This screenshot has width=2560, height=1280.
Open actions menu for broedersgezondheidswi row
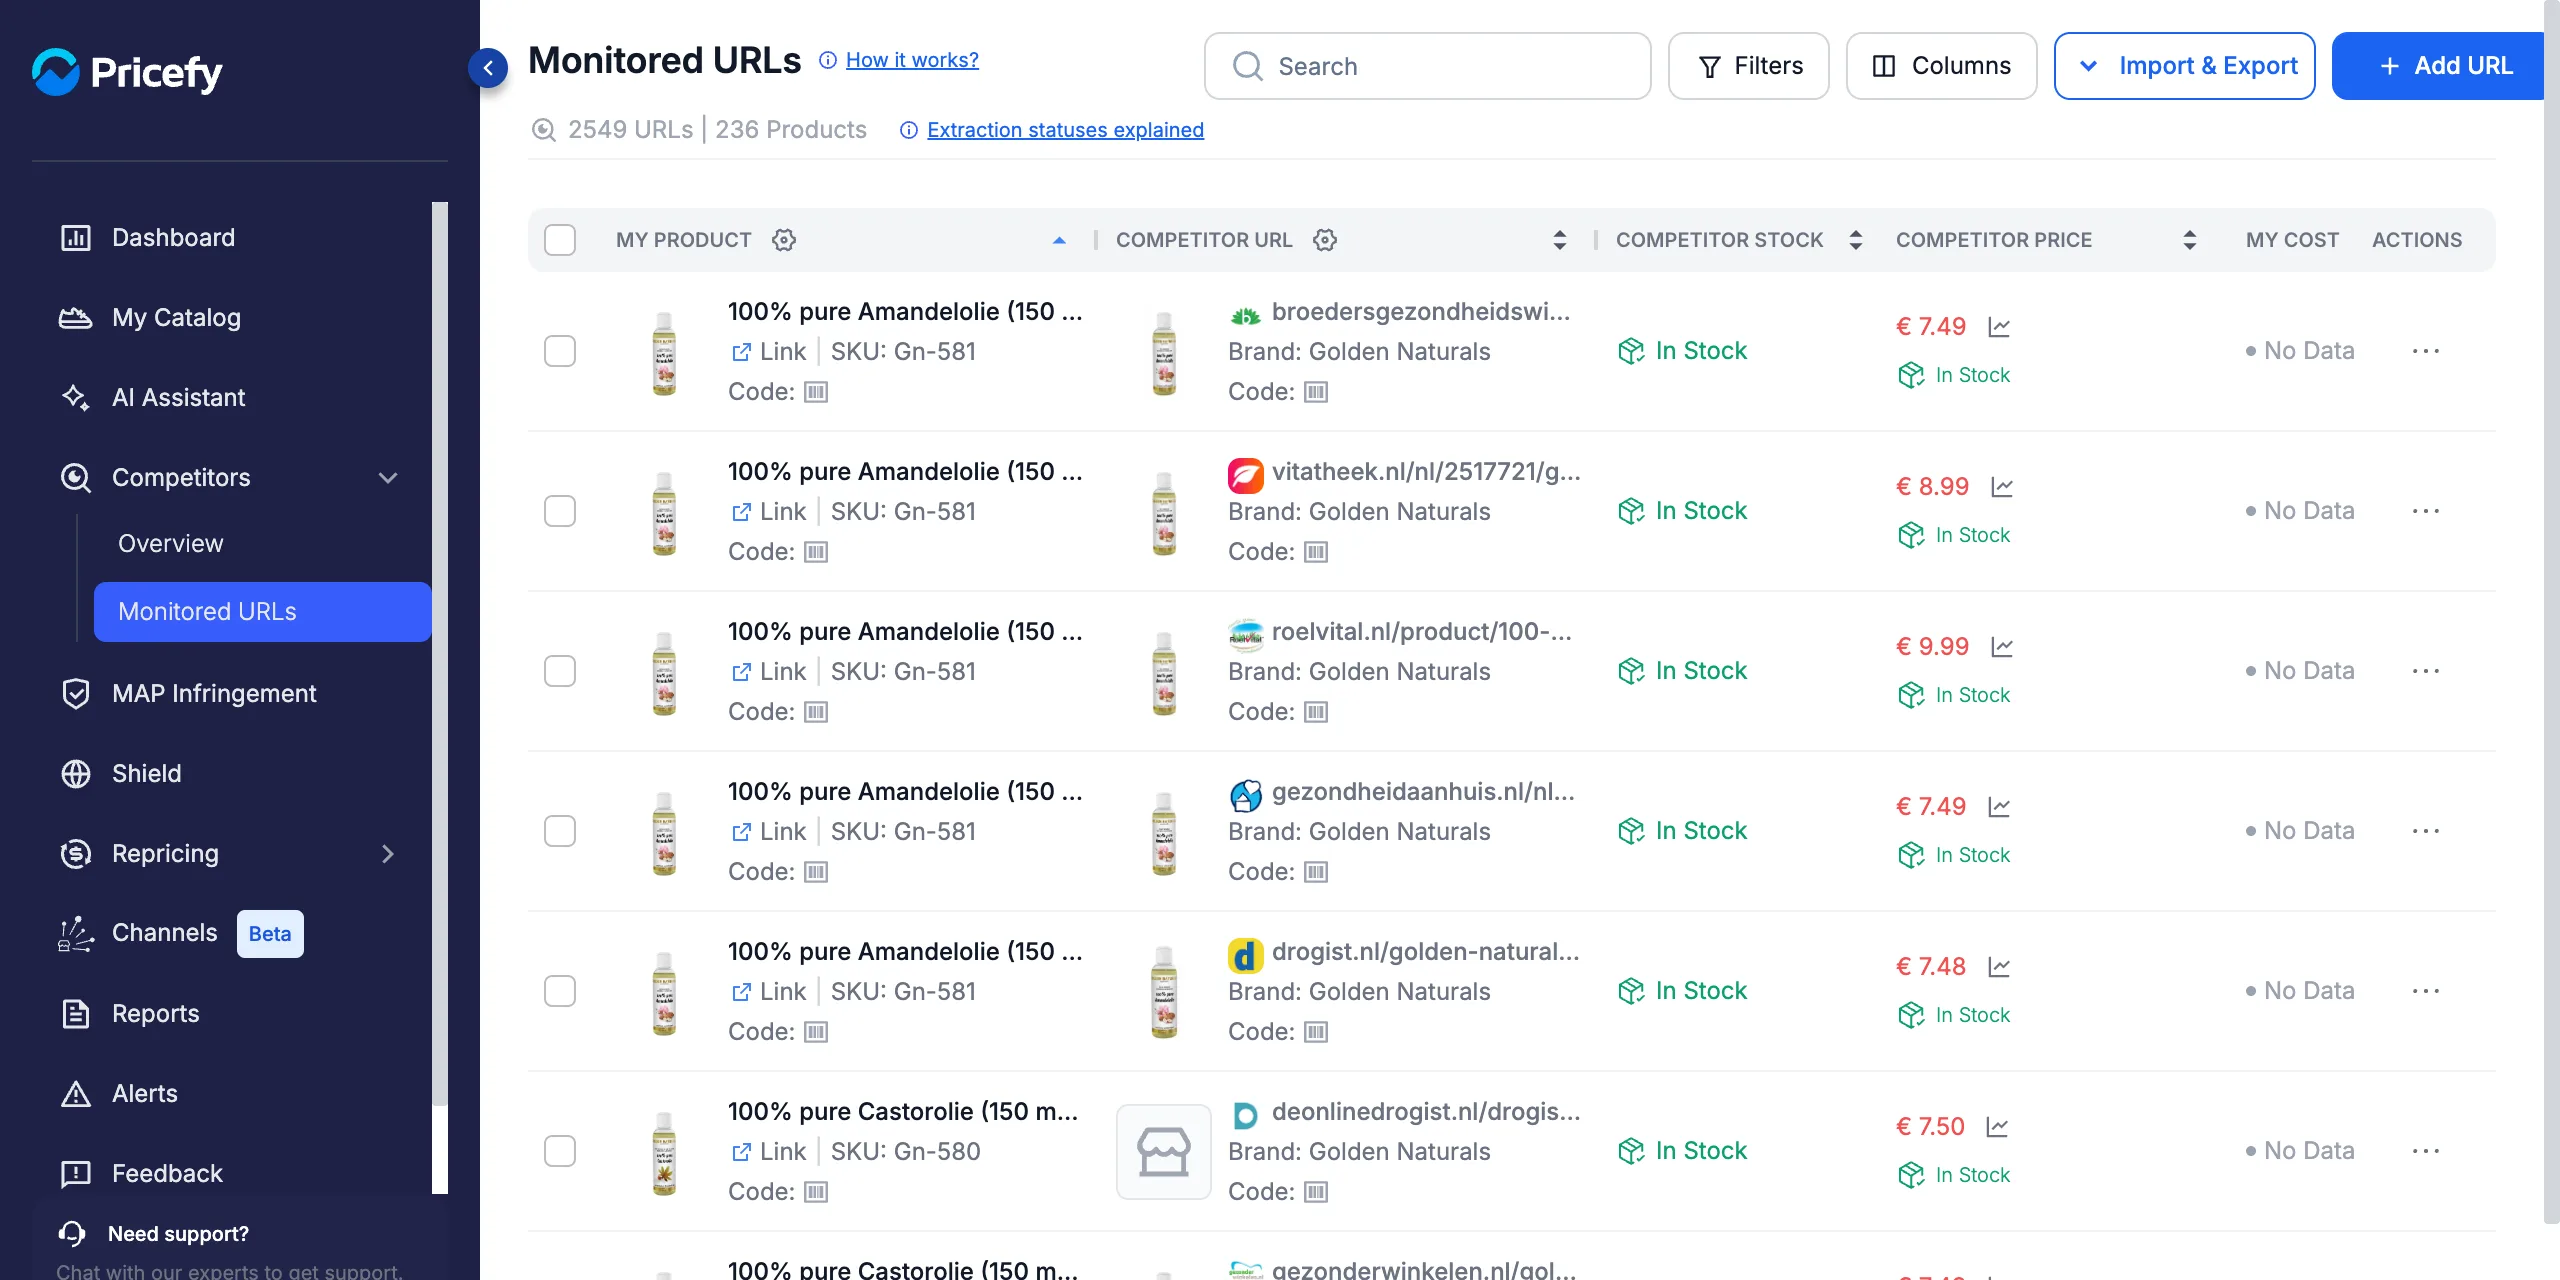(2426, 351)
